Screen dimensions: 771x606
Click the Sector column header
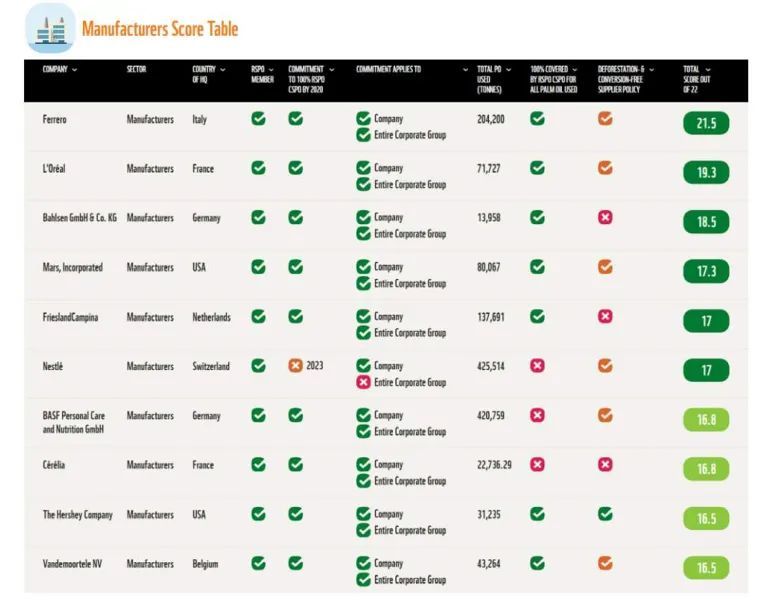pos(136,69)
